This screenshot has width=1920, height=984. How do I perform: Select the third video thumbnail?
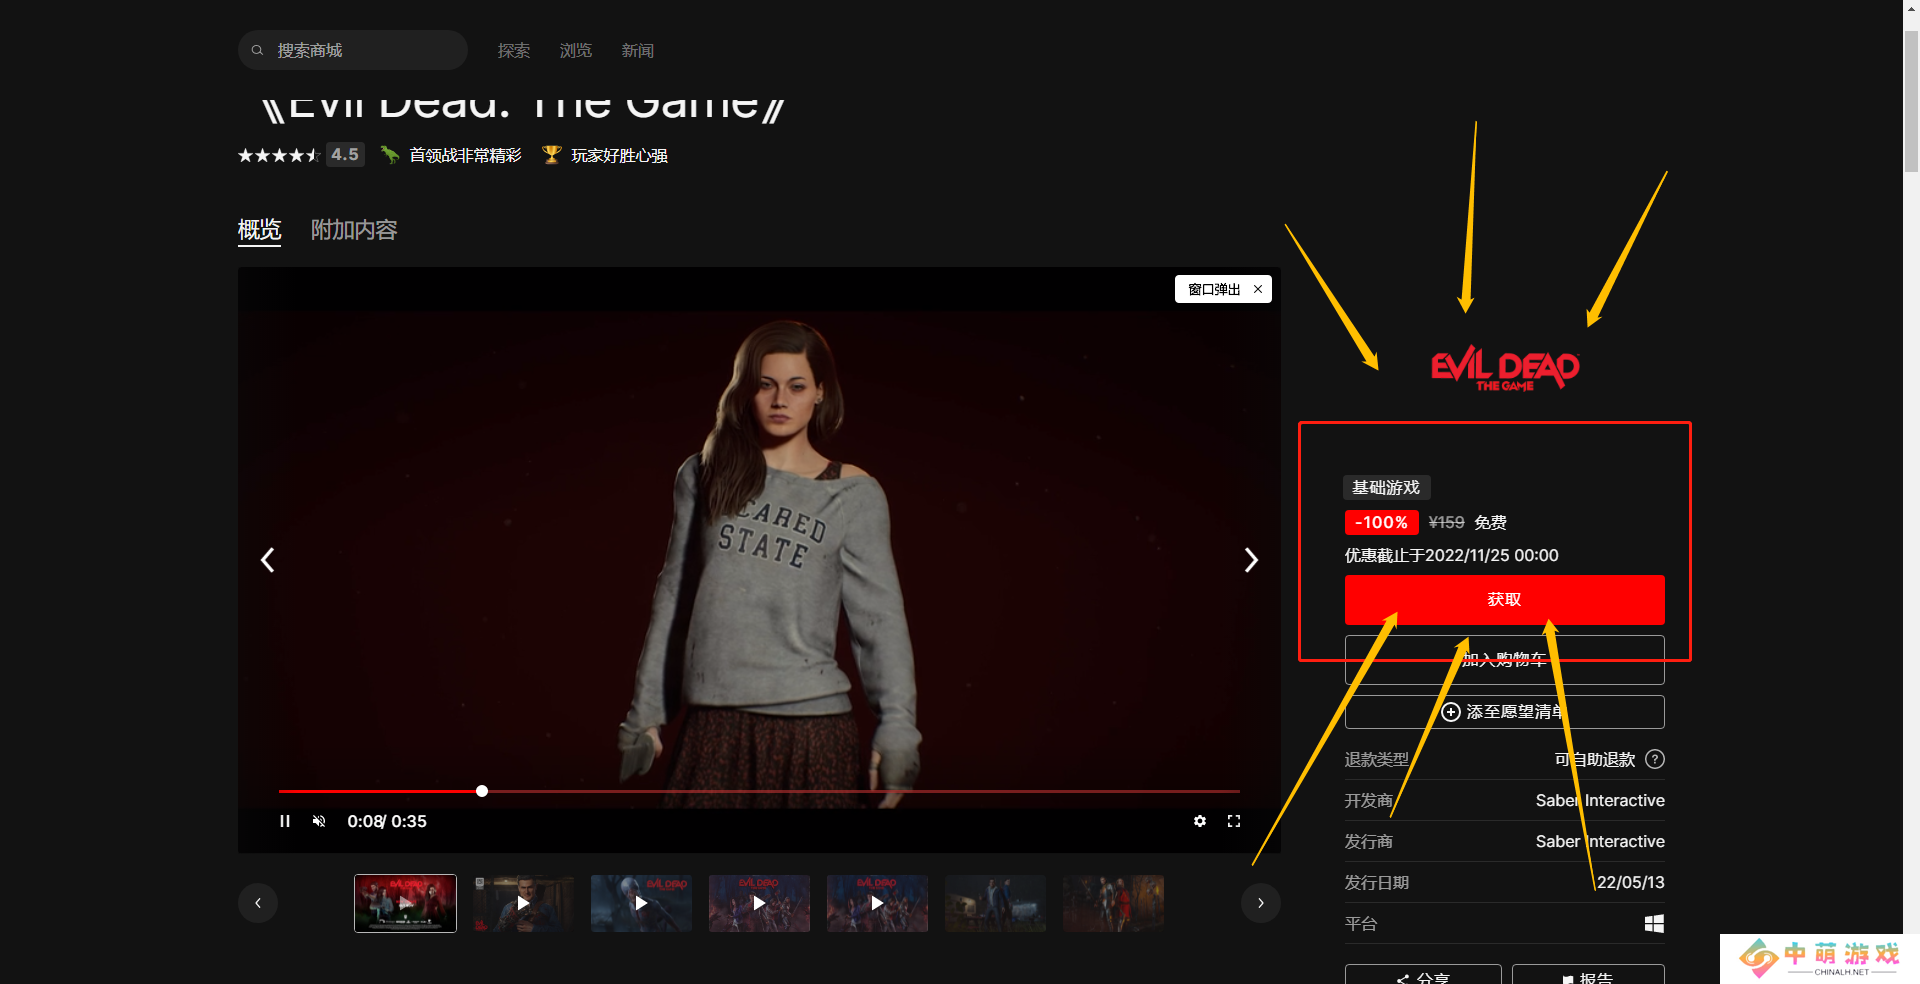tap(641, 903)
